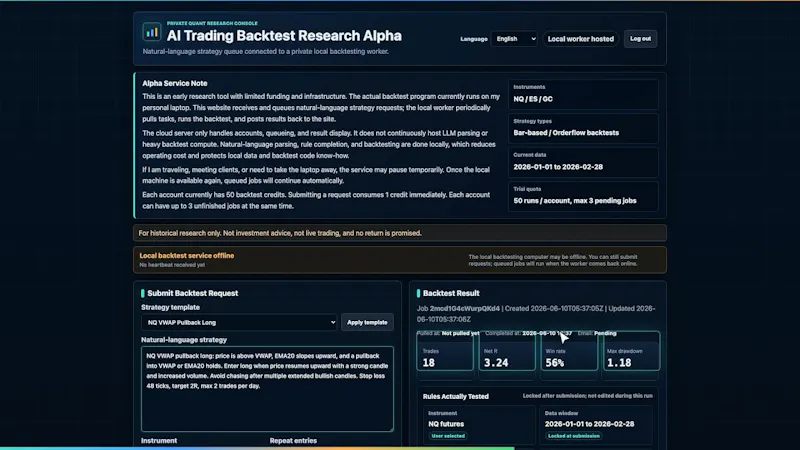Click the No heartbeat received yet text
This screenshot has width=800, height=450.
[x=172, y=265]
